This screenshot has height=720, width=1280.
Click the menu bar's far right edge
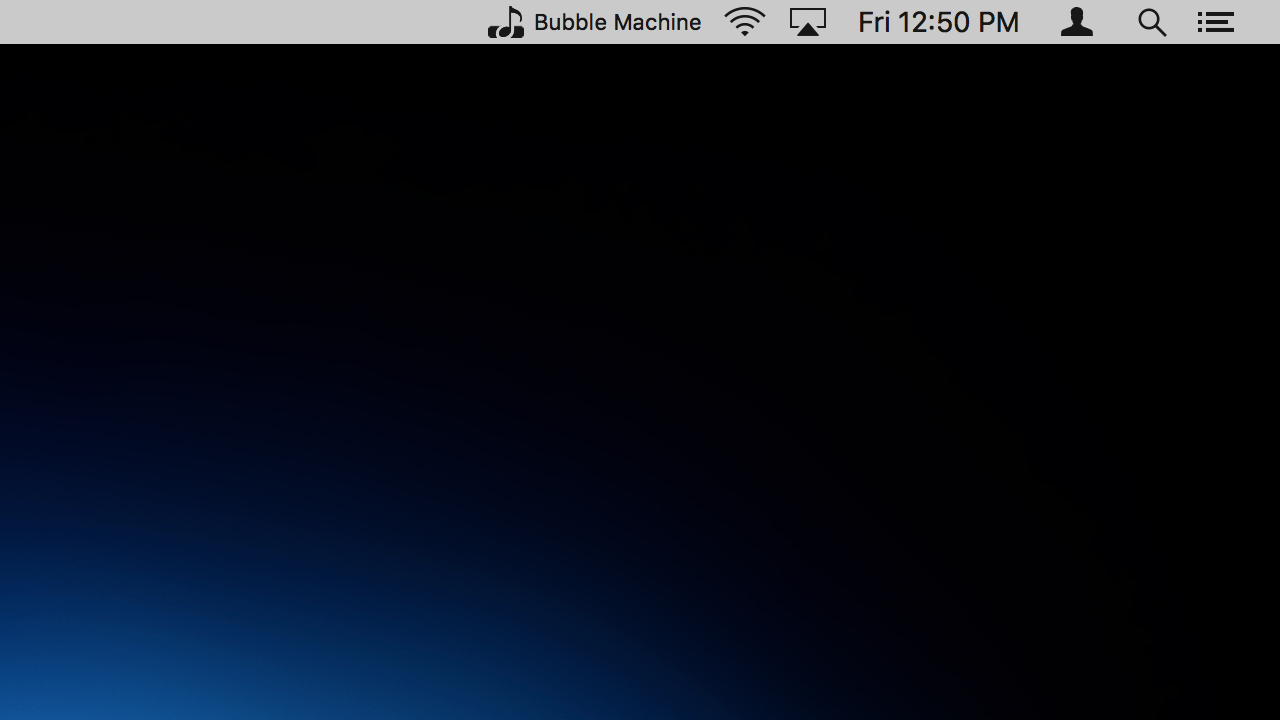[x=1264, y=22]
